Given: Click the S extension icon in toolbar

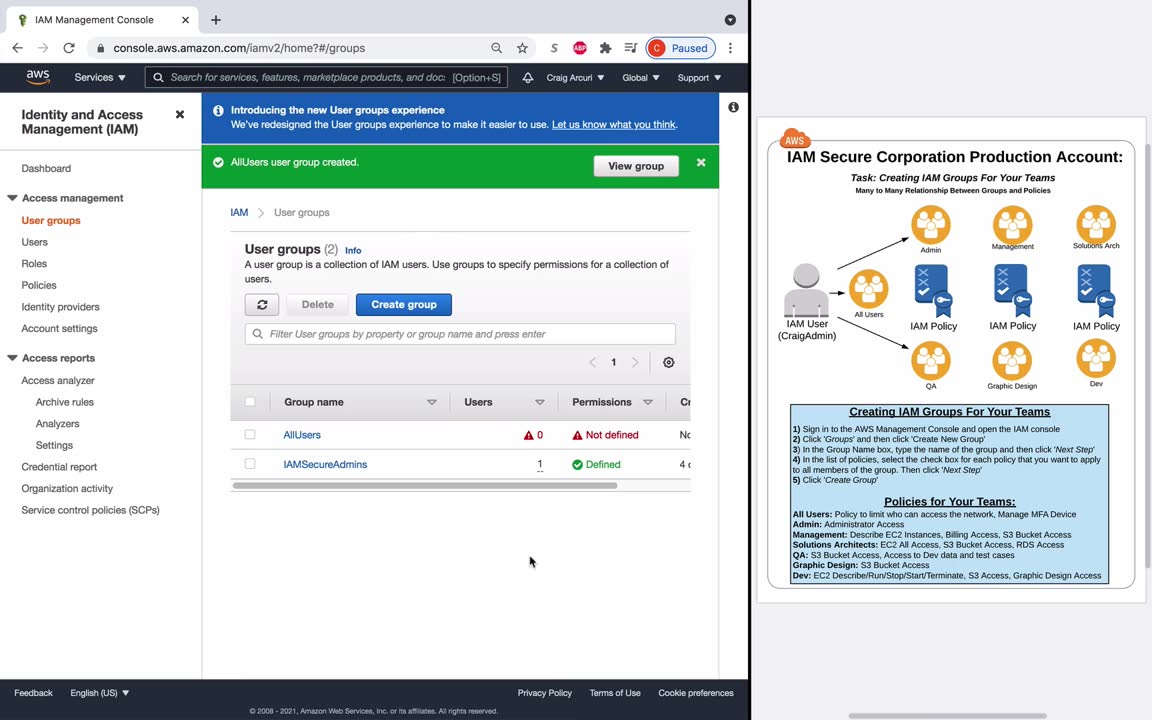Looking at the screenshot, I should tap(554, 48).
